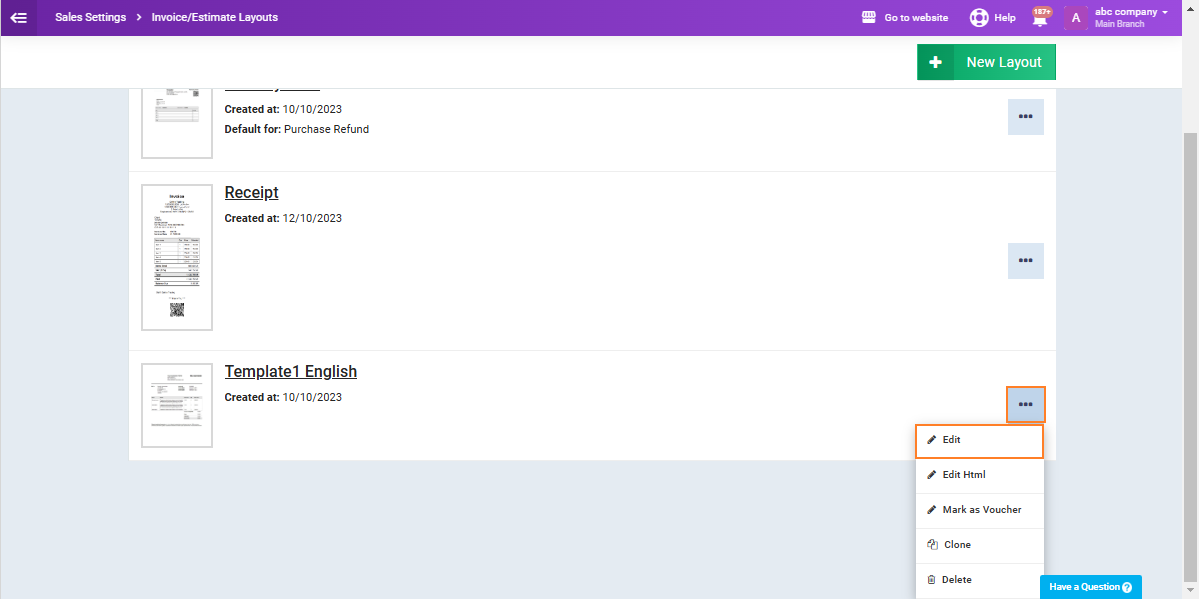The image size is (1199, 599).
Task: Click the plus icon on New Layout
Action: click(x=935, y=62)
